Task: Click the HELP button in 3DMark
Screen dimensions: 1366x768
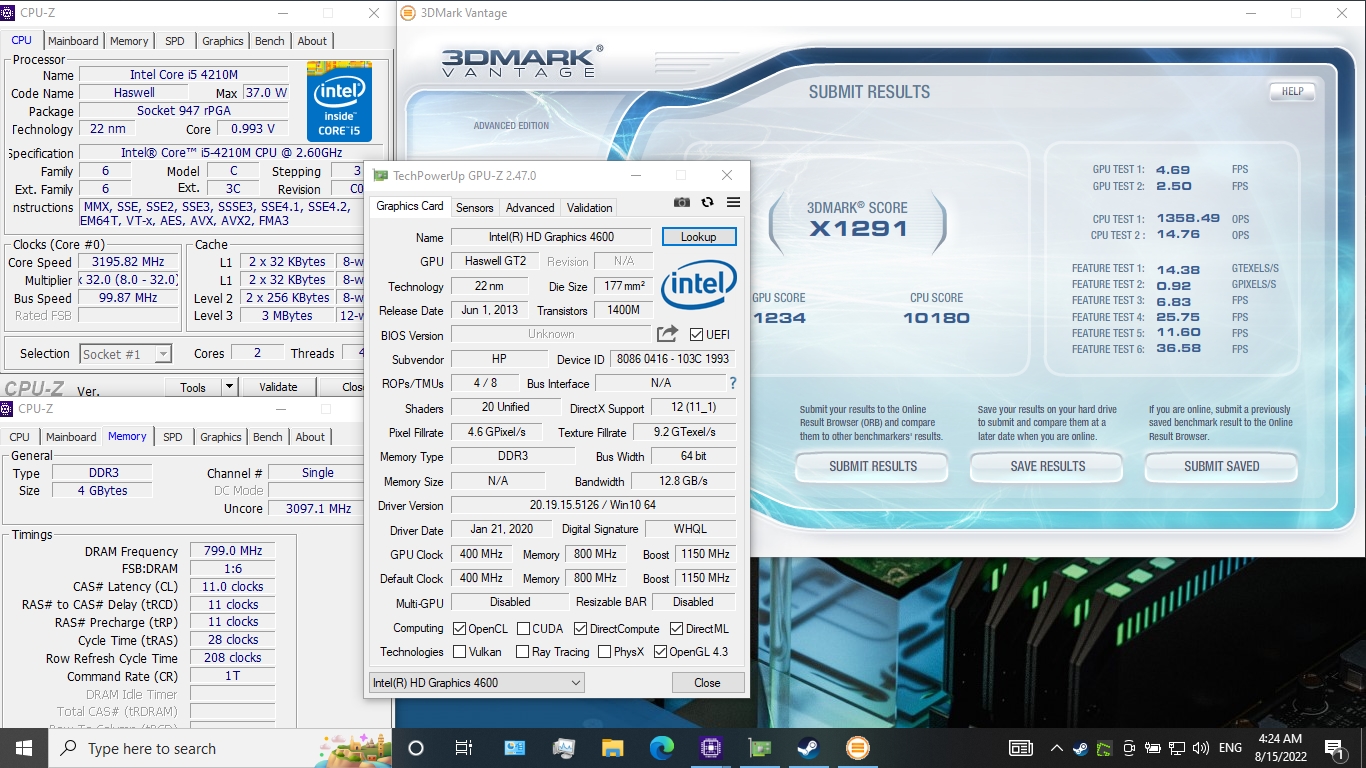Action: point(1292,91)
